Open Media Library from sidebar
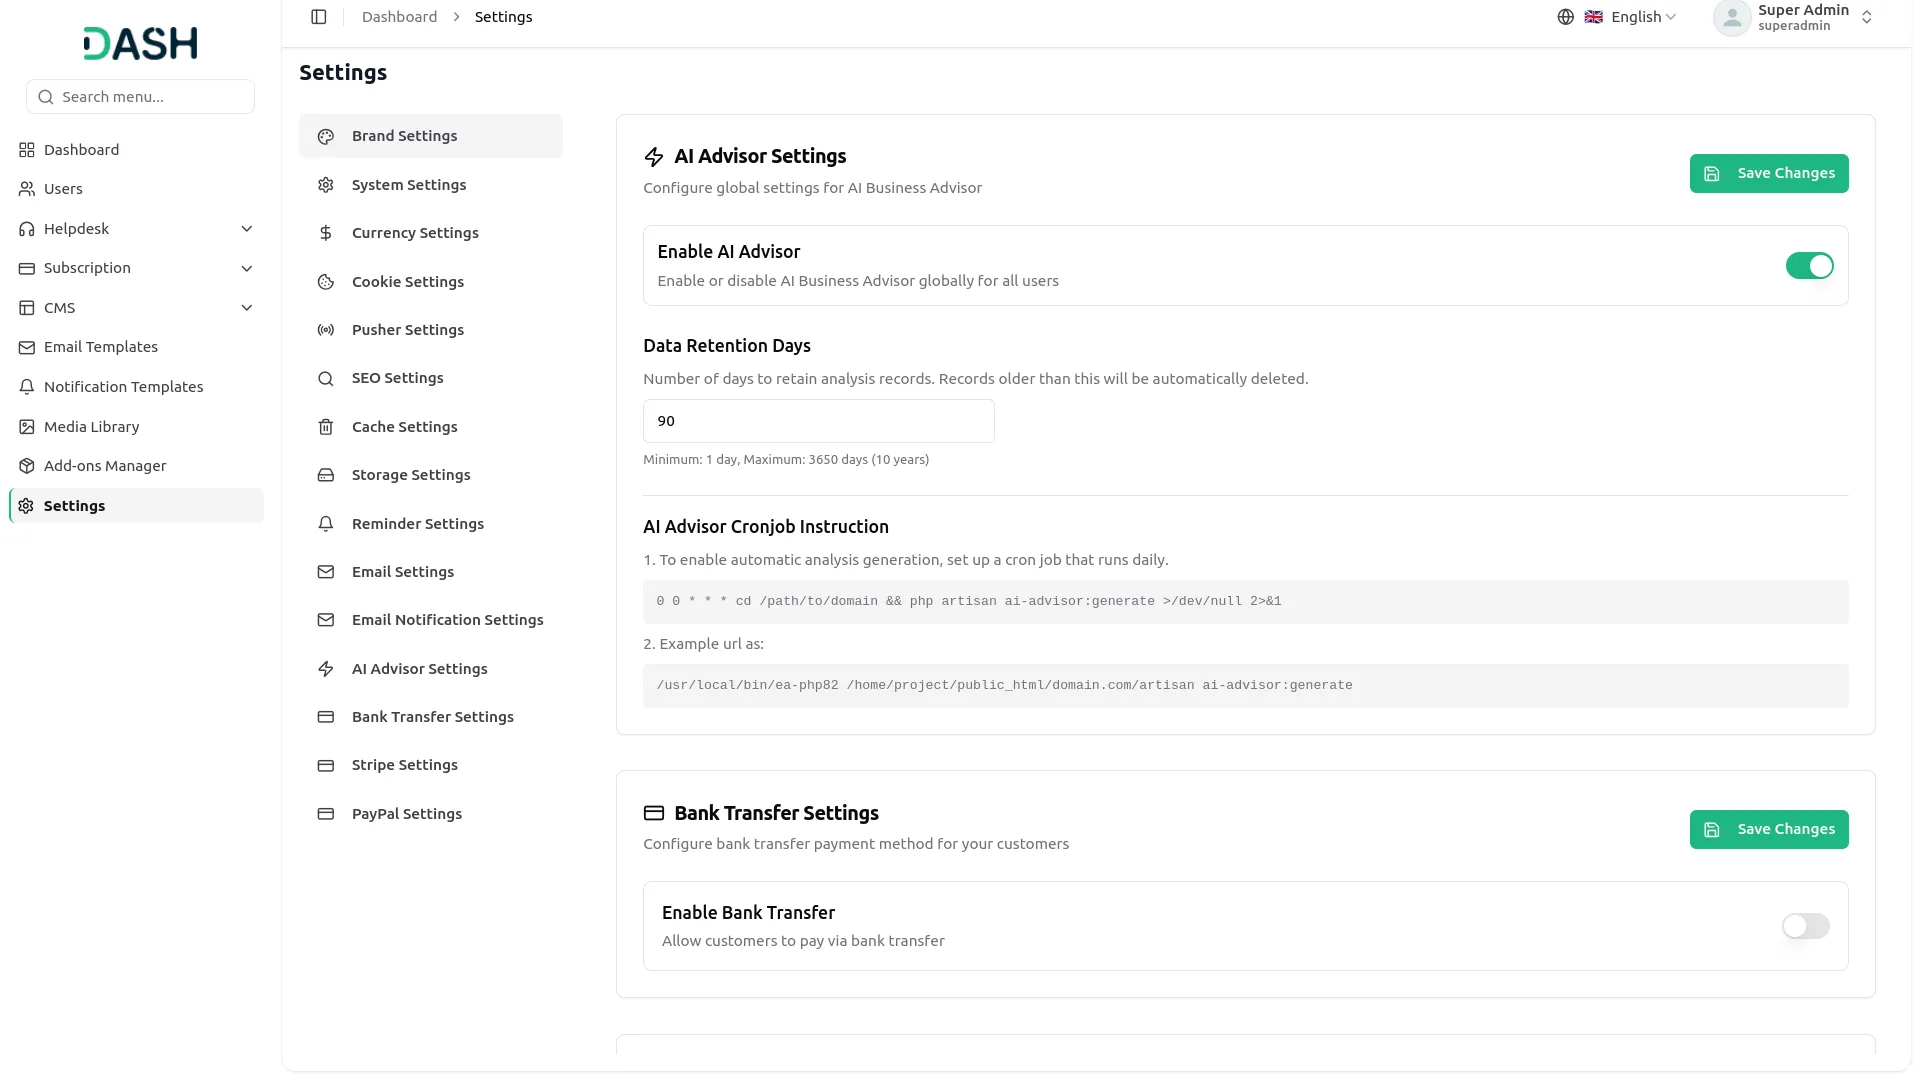The image size is (1920, 1080). [x=136, y=427]
